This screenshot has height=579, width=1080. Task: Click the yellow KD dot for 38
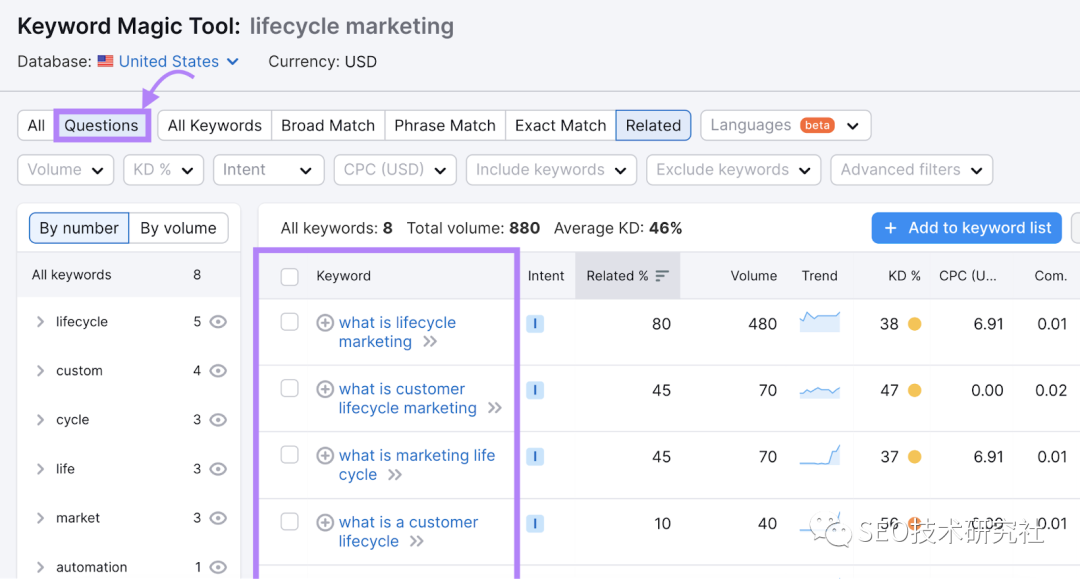(914, 324)
